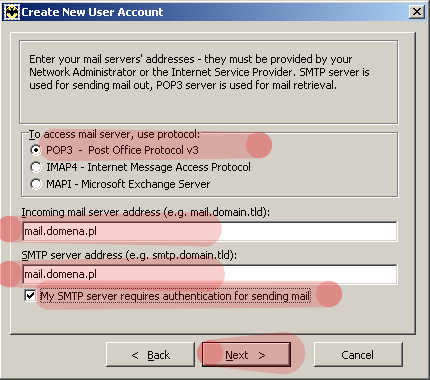This screenshot has height=380, width=430.
Task: Cancel the new account wizard
Action: tap(358, 355)
